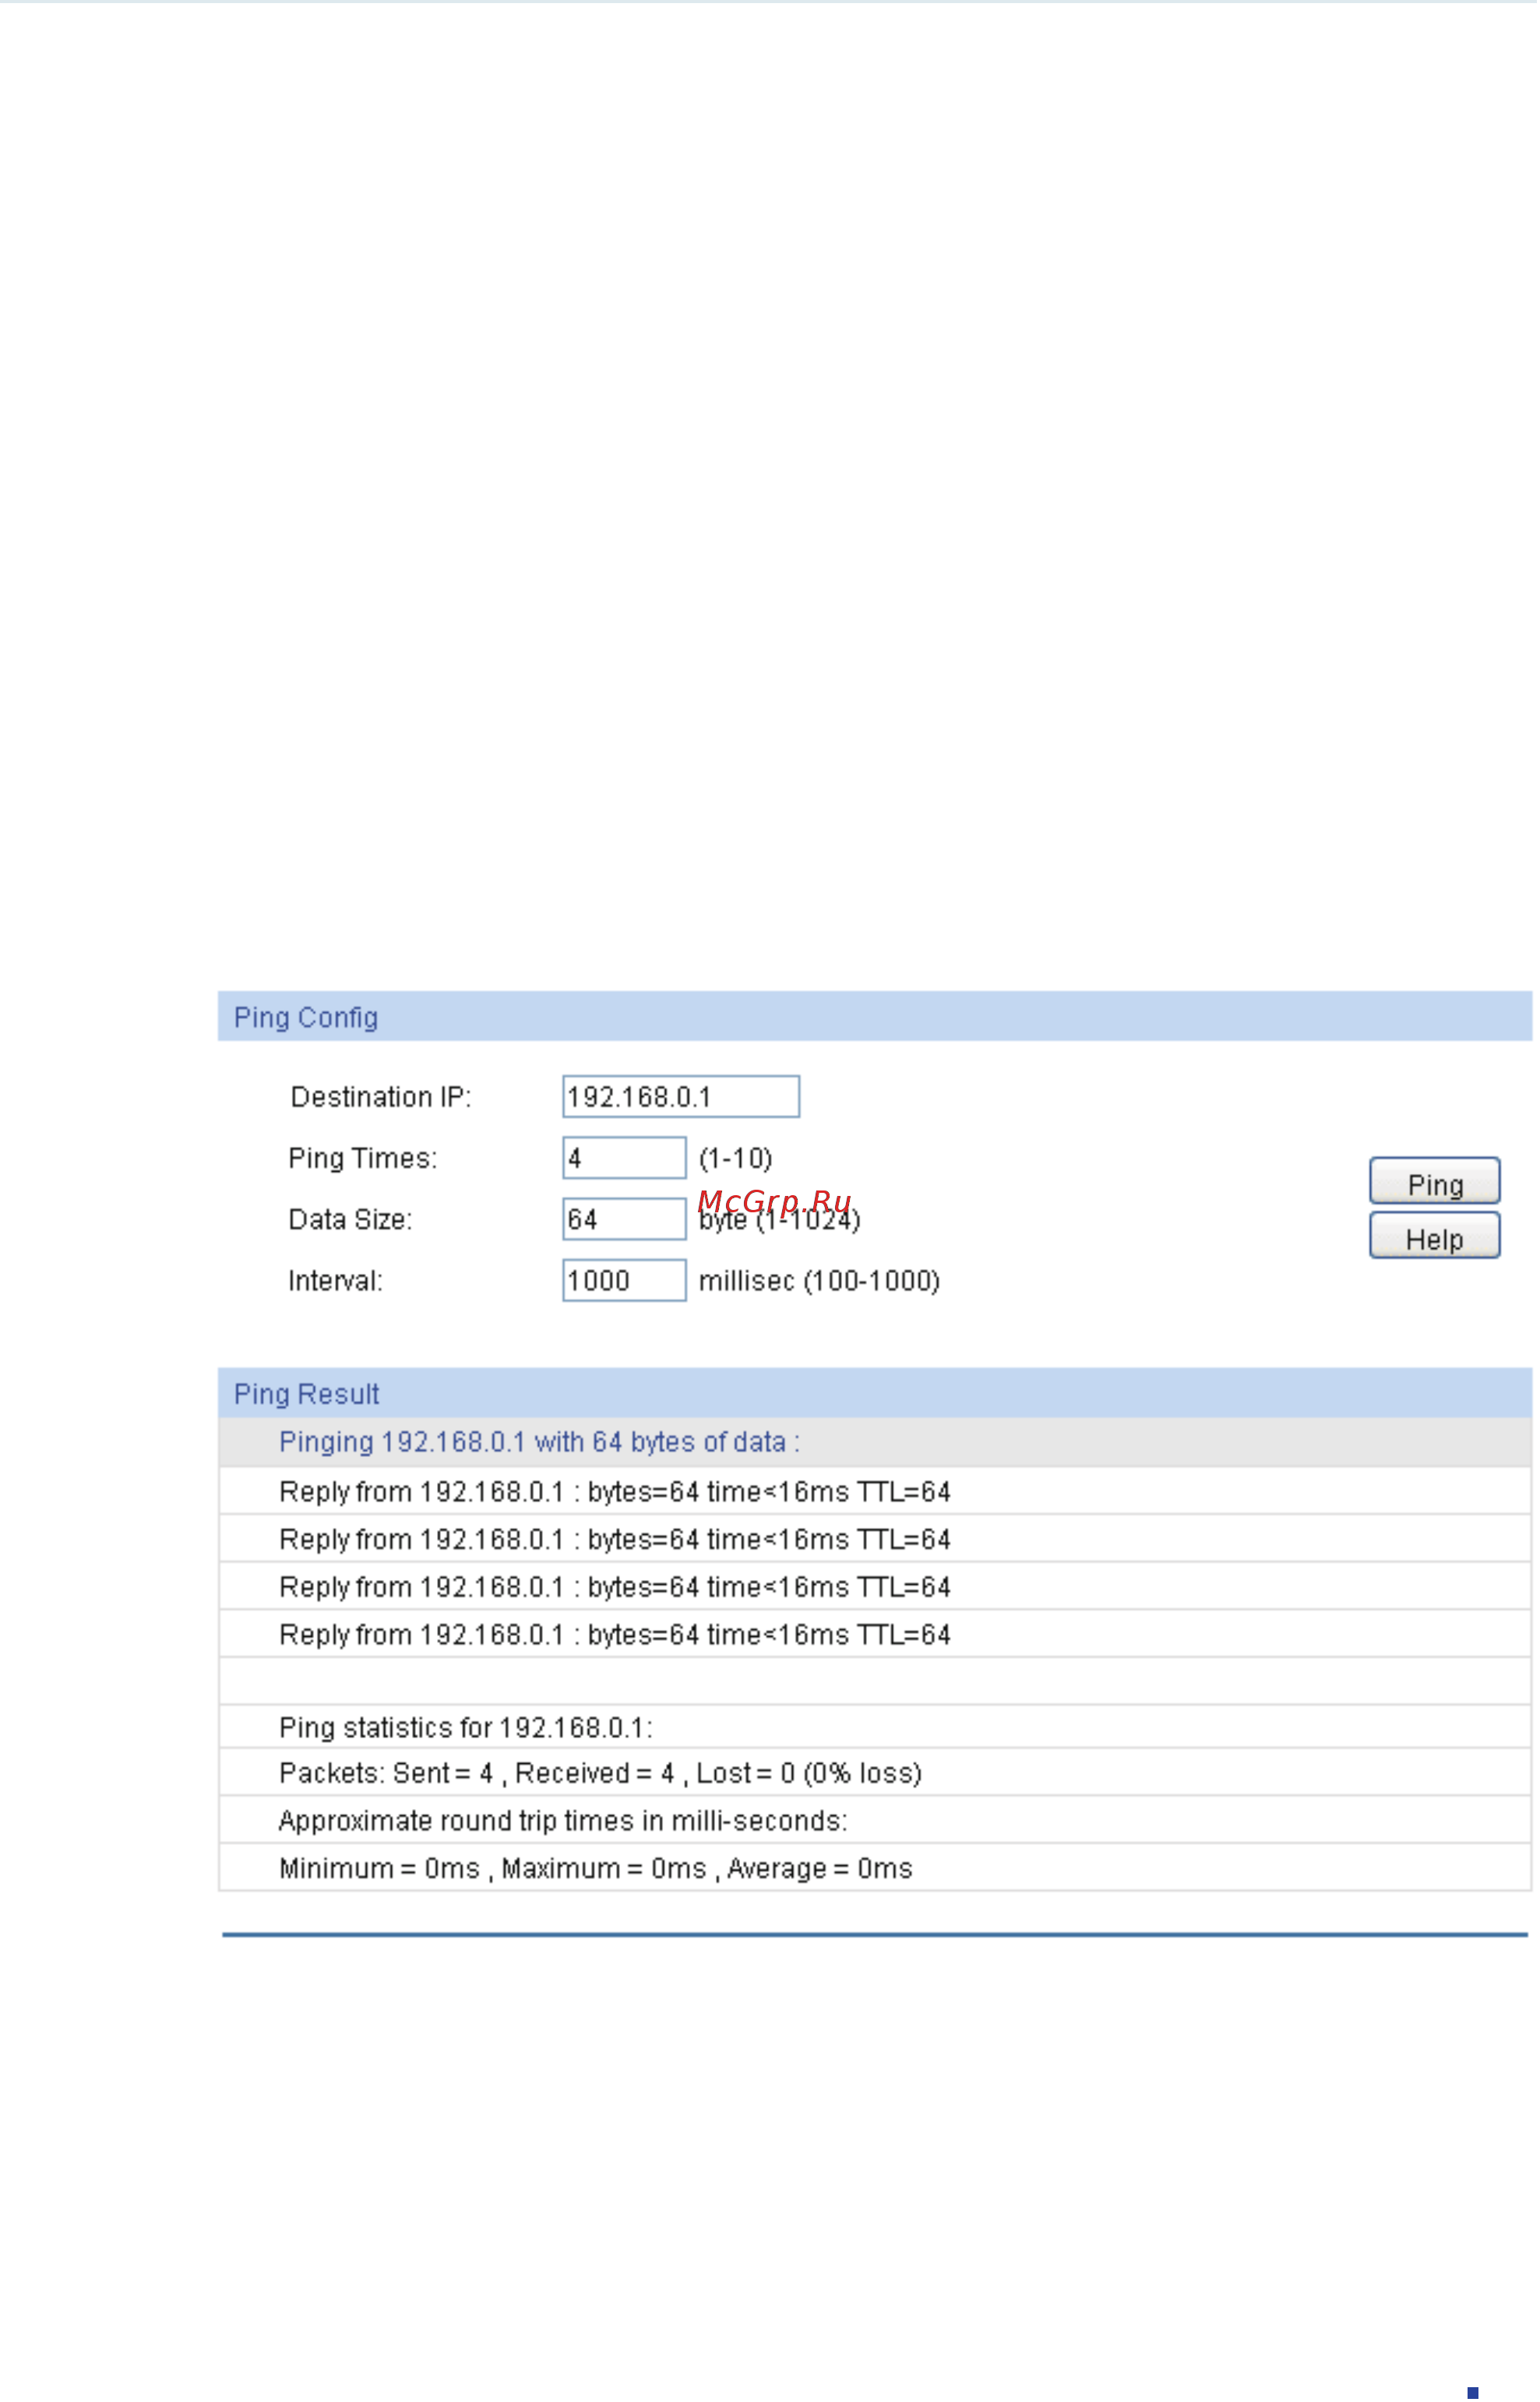Screen dimensions: 1540x2402
Task: Focus the Destination IP input field
Action: pyautogui.click(x=681, y=1097)
